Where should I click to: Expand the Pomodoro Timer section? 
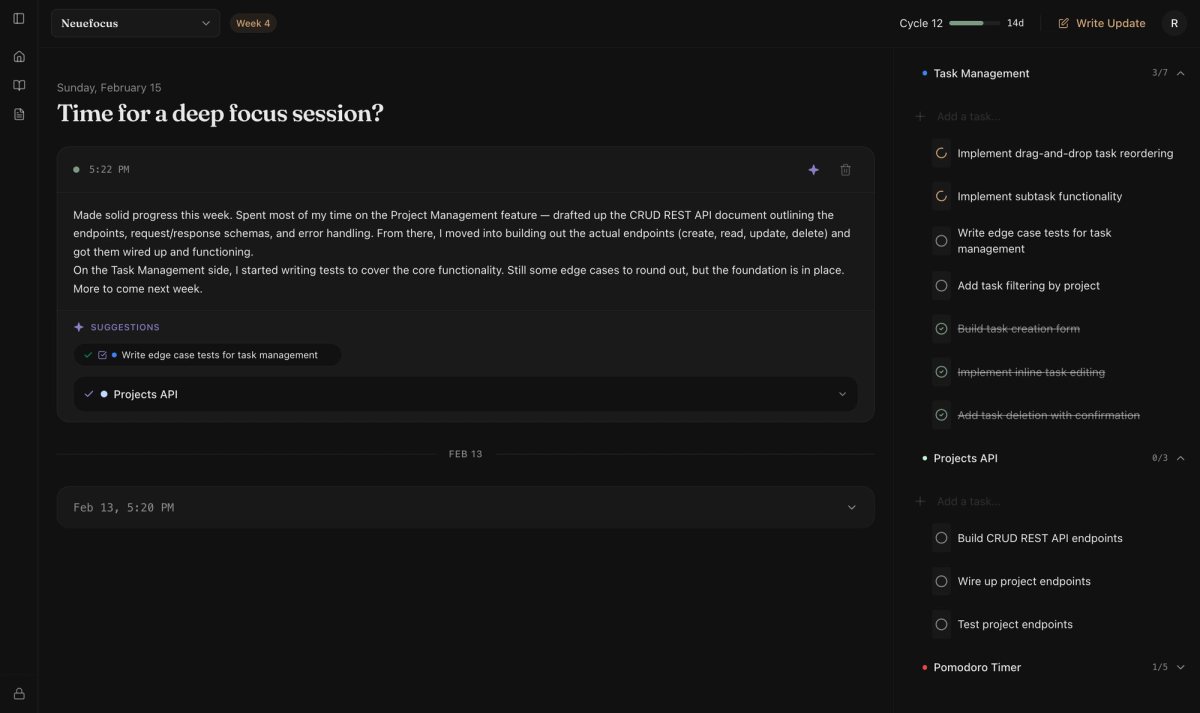click(1180, 667)
